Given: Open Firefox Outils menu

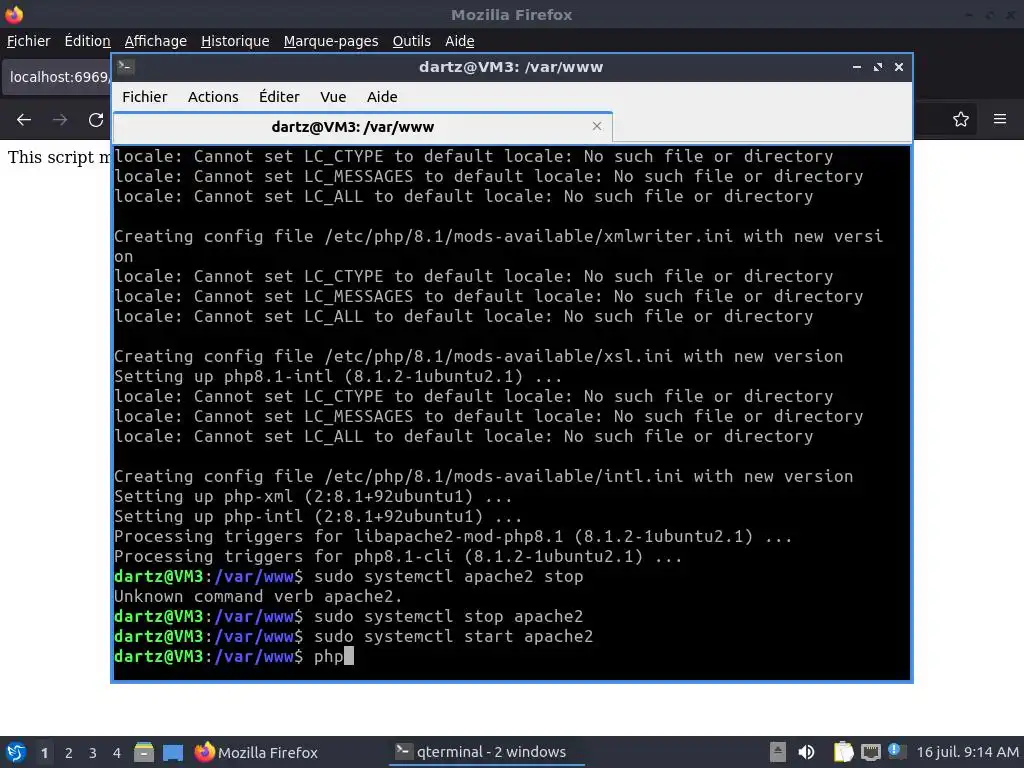Looking at the screenshot, I should (x=411, y=41).
